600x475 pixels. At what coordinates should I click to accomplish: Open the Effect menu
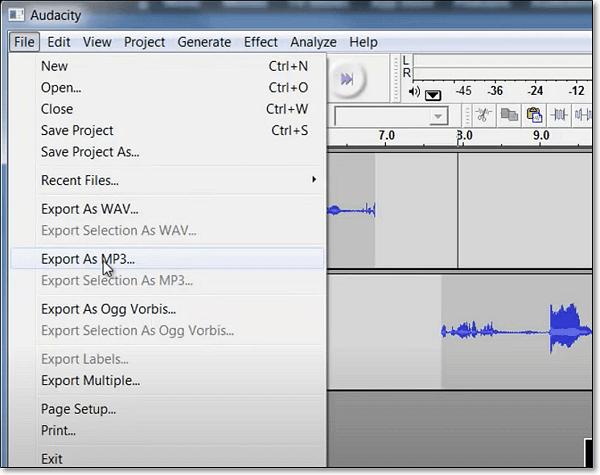tap(261, 42)
